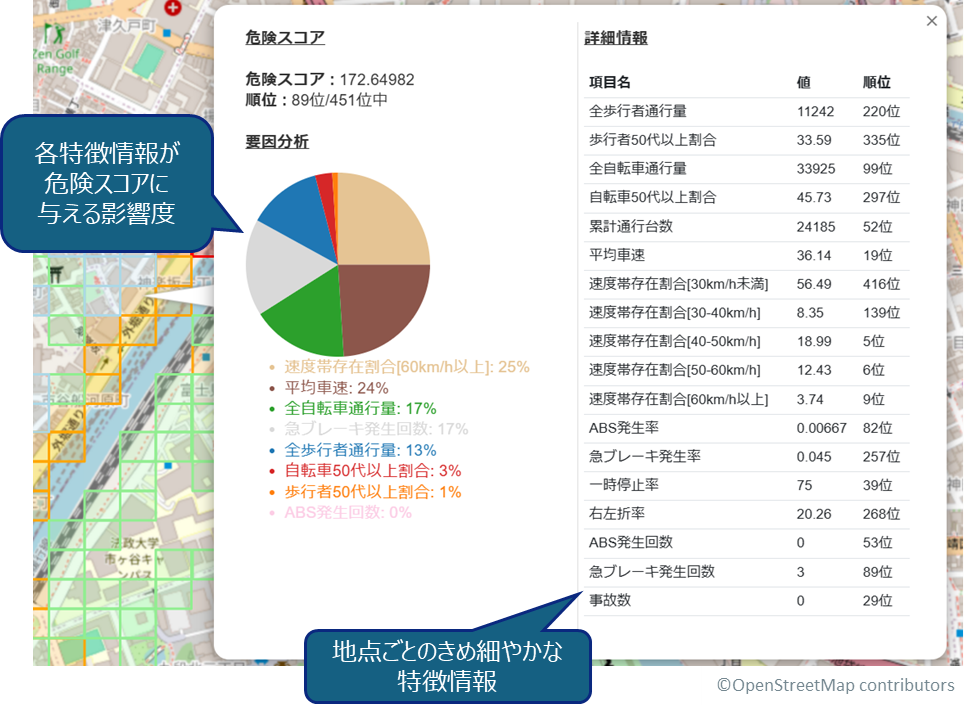
Task: Click the value 36.14 in the table
Action: (x=814, y=255)
